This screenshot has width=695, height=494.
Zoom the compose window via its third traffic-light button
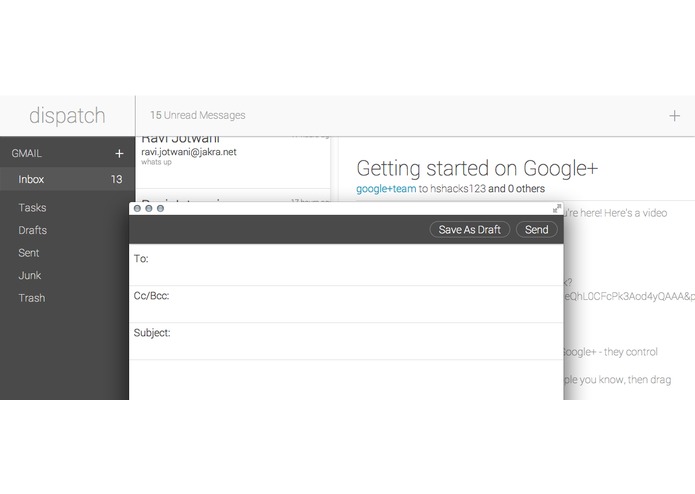coord(160,208)
